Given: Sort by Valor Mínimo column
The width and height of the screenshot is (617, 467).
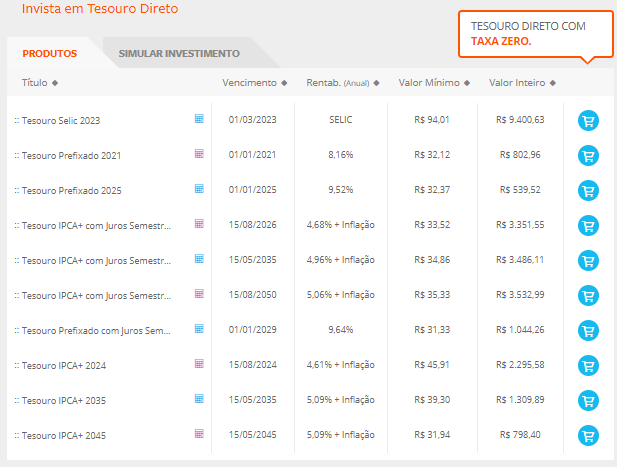Looking at the screenshot, I should click(438, 82).
